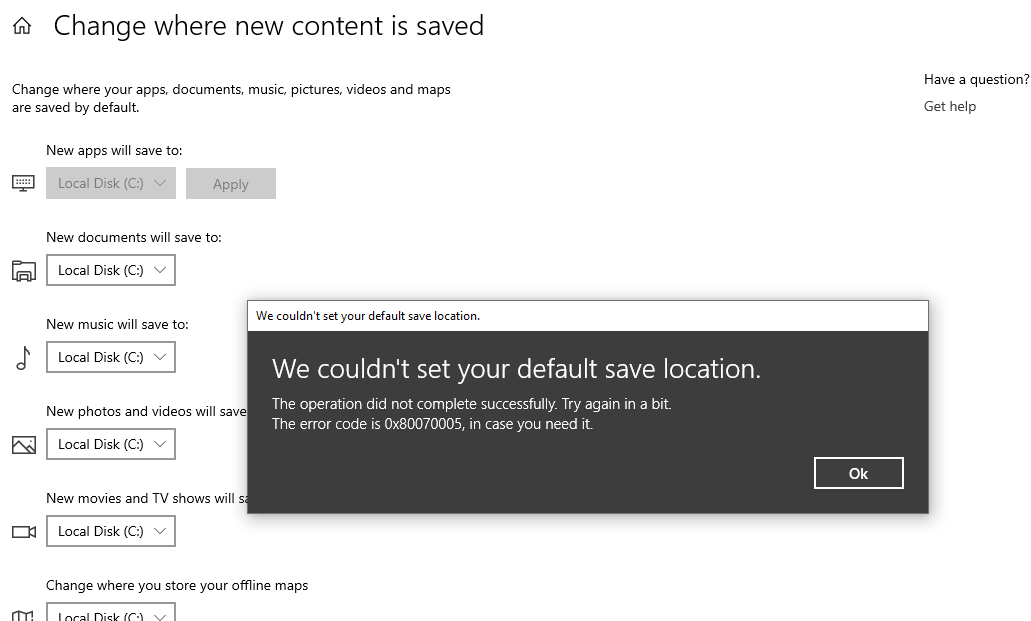
Task: Click the movies and TV camera icon
Action: click(22, 531)
